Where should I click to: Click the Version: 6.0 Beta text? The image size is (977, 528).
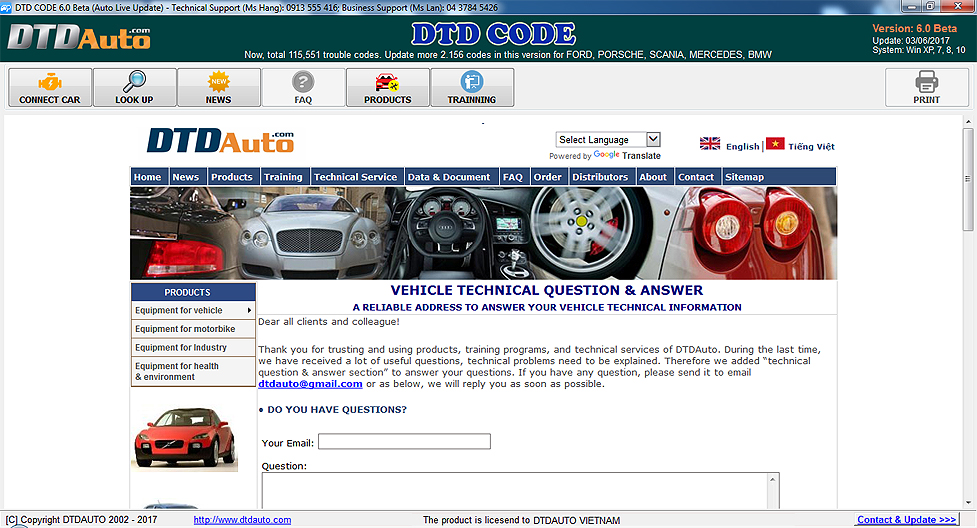(915, 29)
